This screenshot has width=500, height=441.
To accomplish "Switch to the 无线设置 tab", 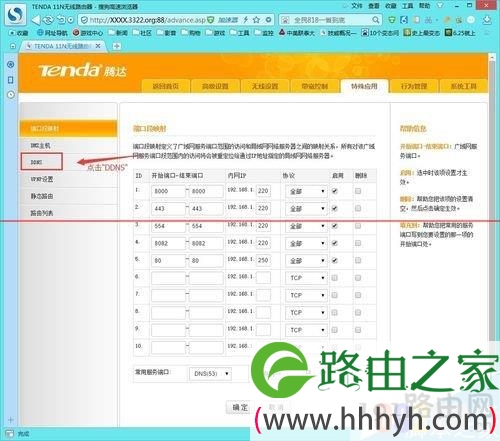I will [x=265, y=86].
